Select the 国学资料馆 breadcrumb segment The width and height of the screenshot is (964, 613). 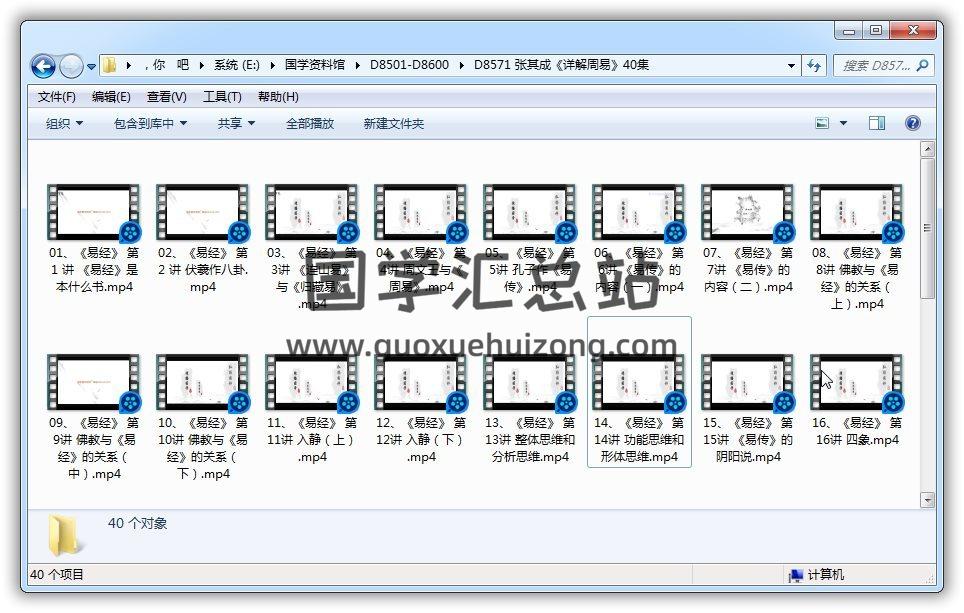[314, 65]
